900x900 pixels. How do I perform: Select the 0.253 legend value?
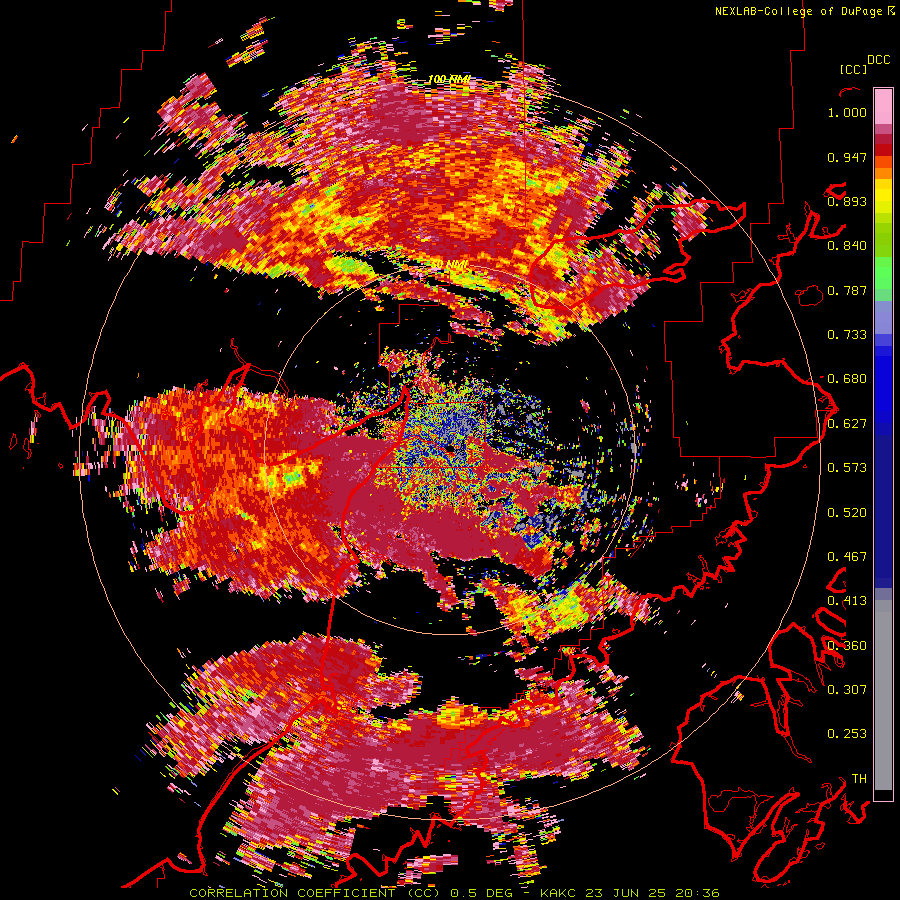tap(847, 734)
